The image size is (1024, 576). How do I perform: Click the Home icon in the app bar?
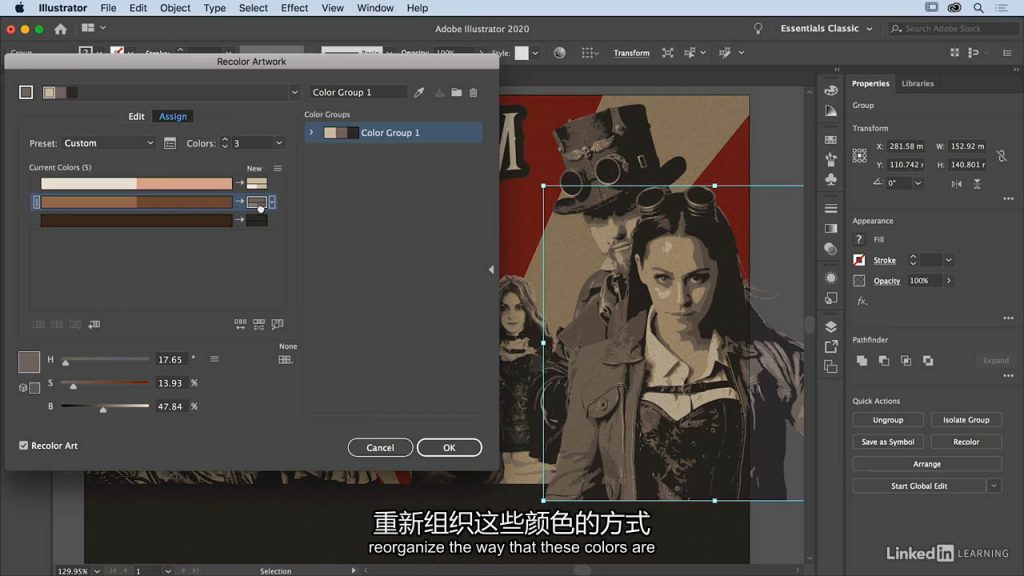[x=61, y=29]
